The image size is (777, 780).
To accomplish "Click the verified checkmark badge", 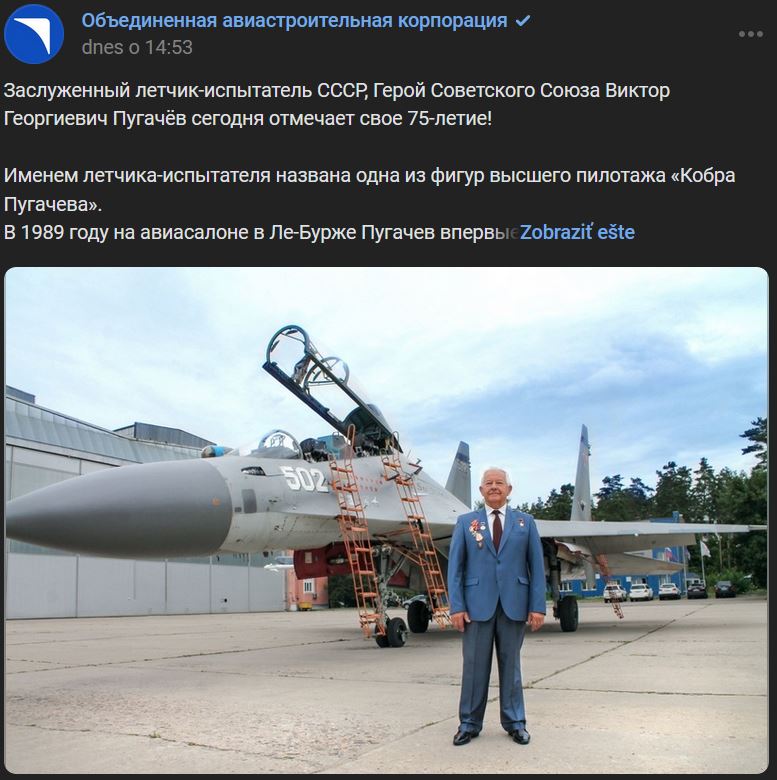I will click(522, 21).
